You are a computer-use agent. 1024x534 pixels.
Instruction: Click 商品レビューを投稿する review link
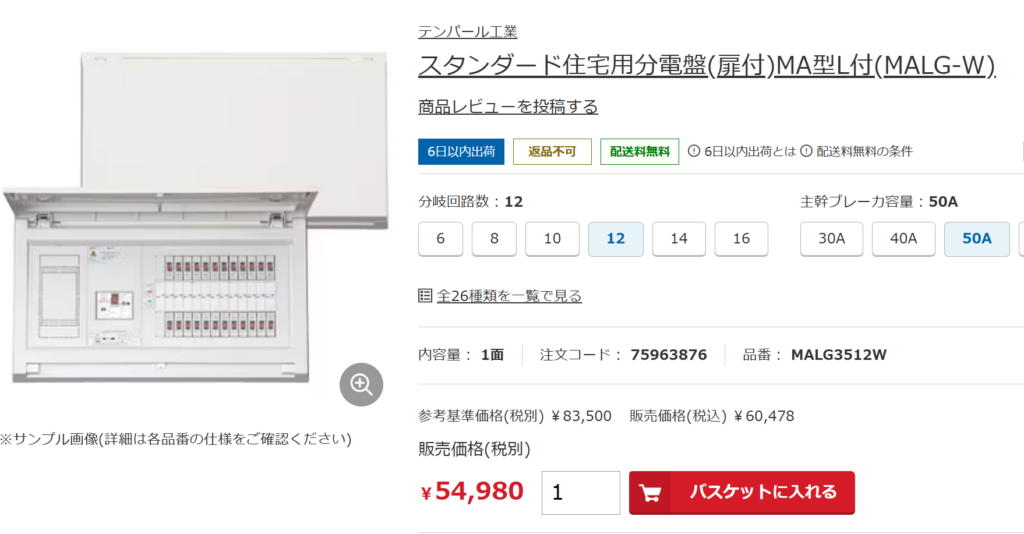(508, 106)
